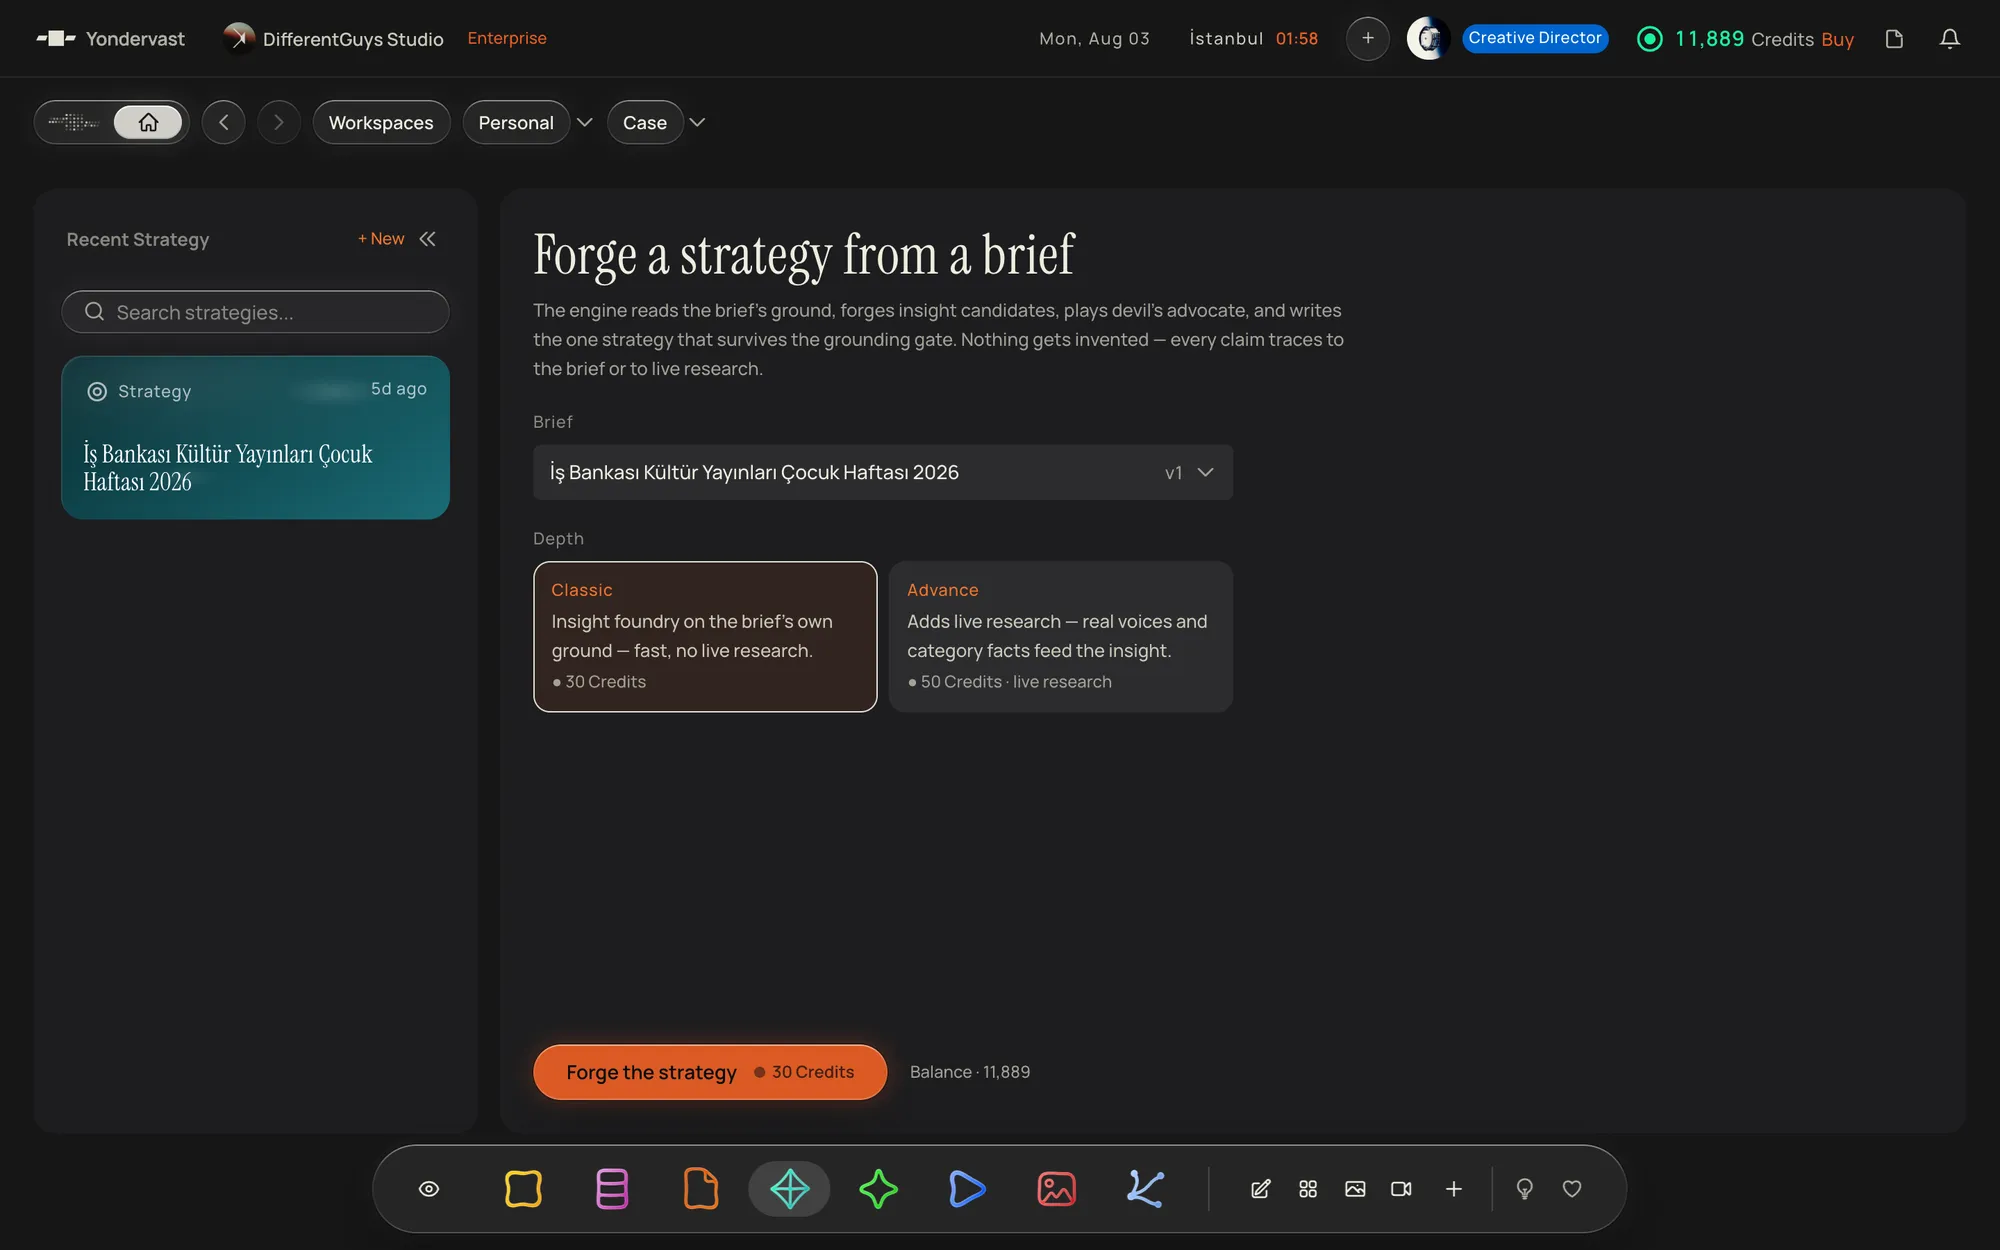2000x1250 pixels.
Task: Open the document icon in top bar
Action: 1894,39
